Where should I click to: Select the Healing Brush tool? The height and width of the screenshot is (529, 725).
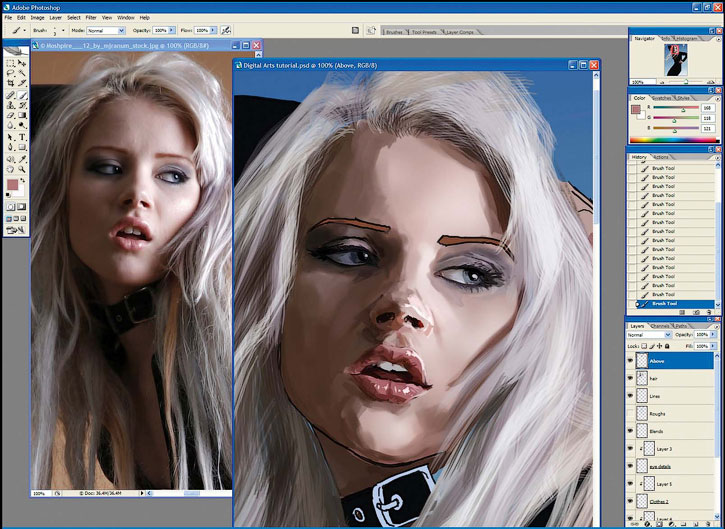(10, 95)
